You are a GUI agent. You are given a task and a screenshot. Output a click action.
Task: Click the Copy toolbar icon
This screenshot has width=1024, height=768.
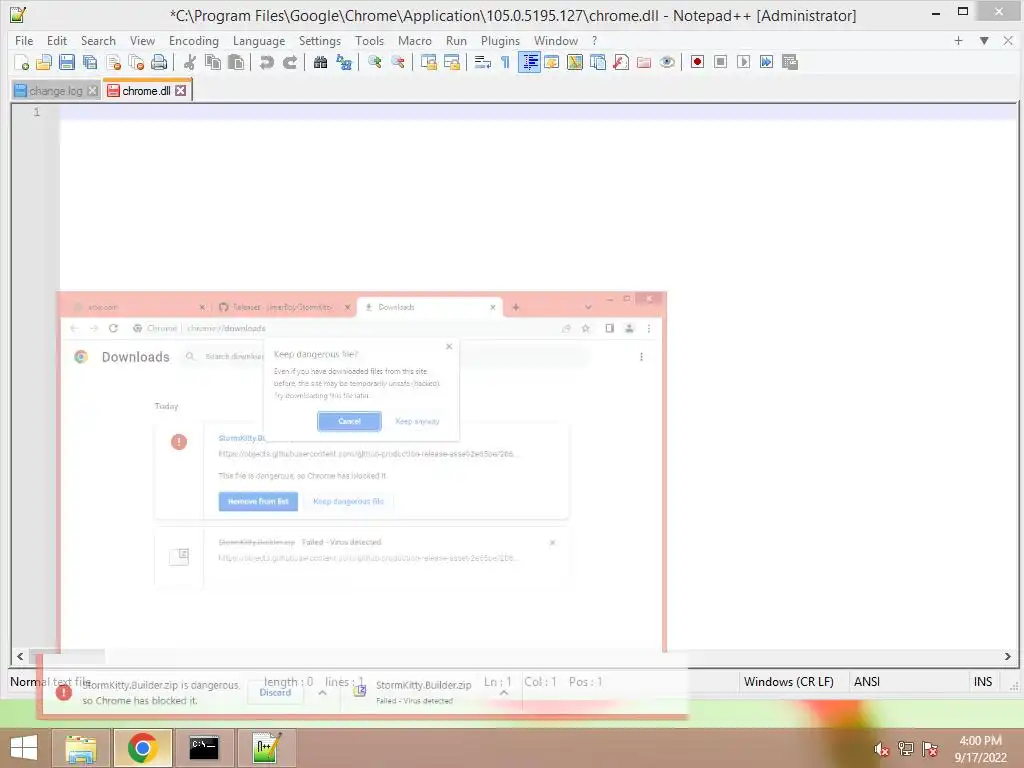(213, 62)
